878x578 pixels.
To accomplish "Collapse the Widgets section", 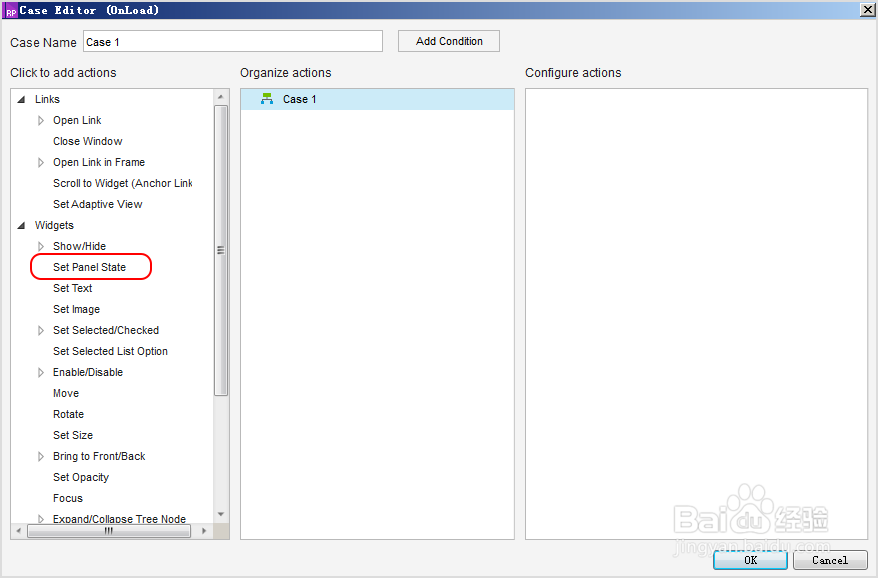I will tap(21, 226).
